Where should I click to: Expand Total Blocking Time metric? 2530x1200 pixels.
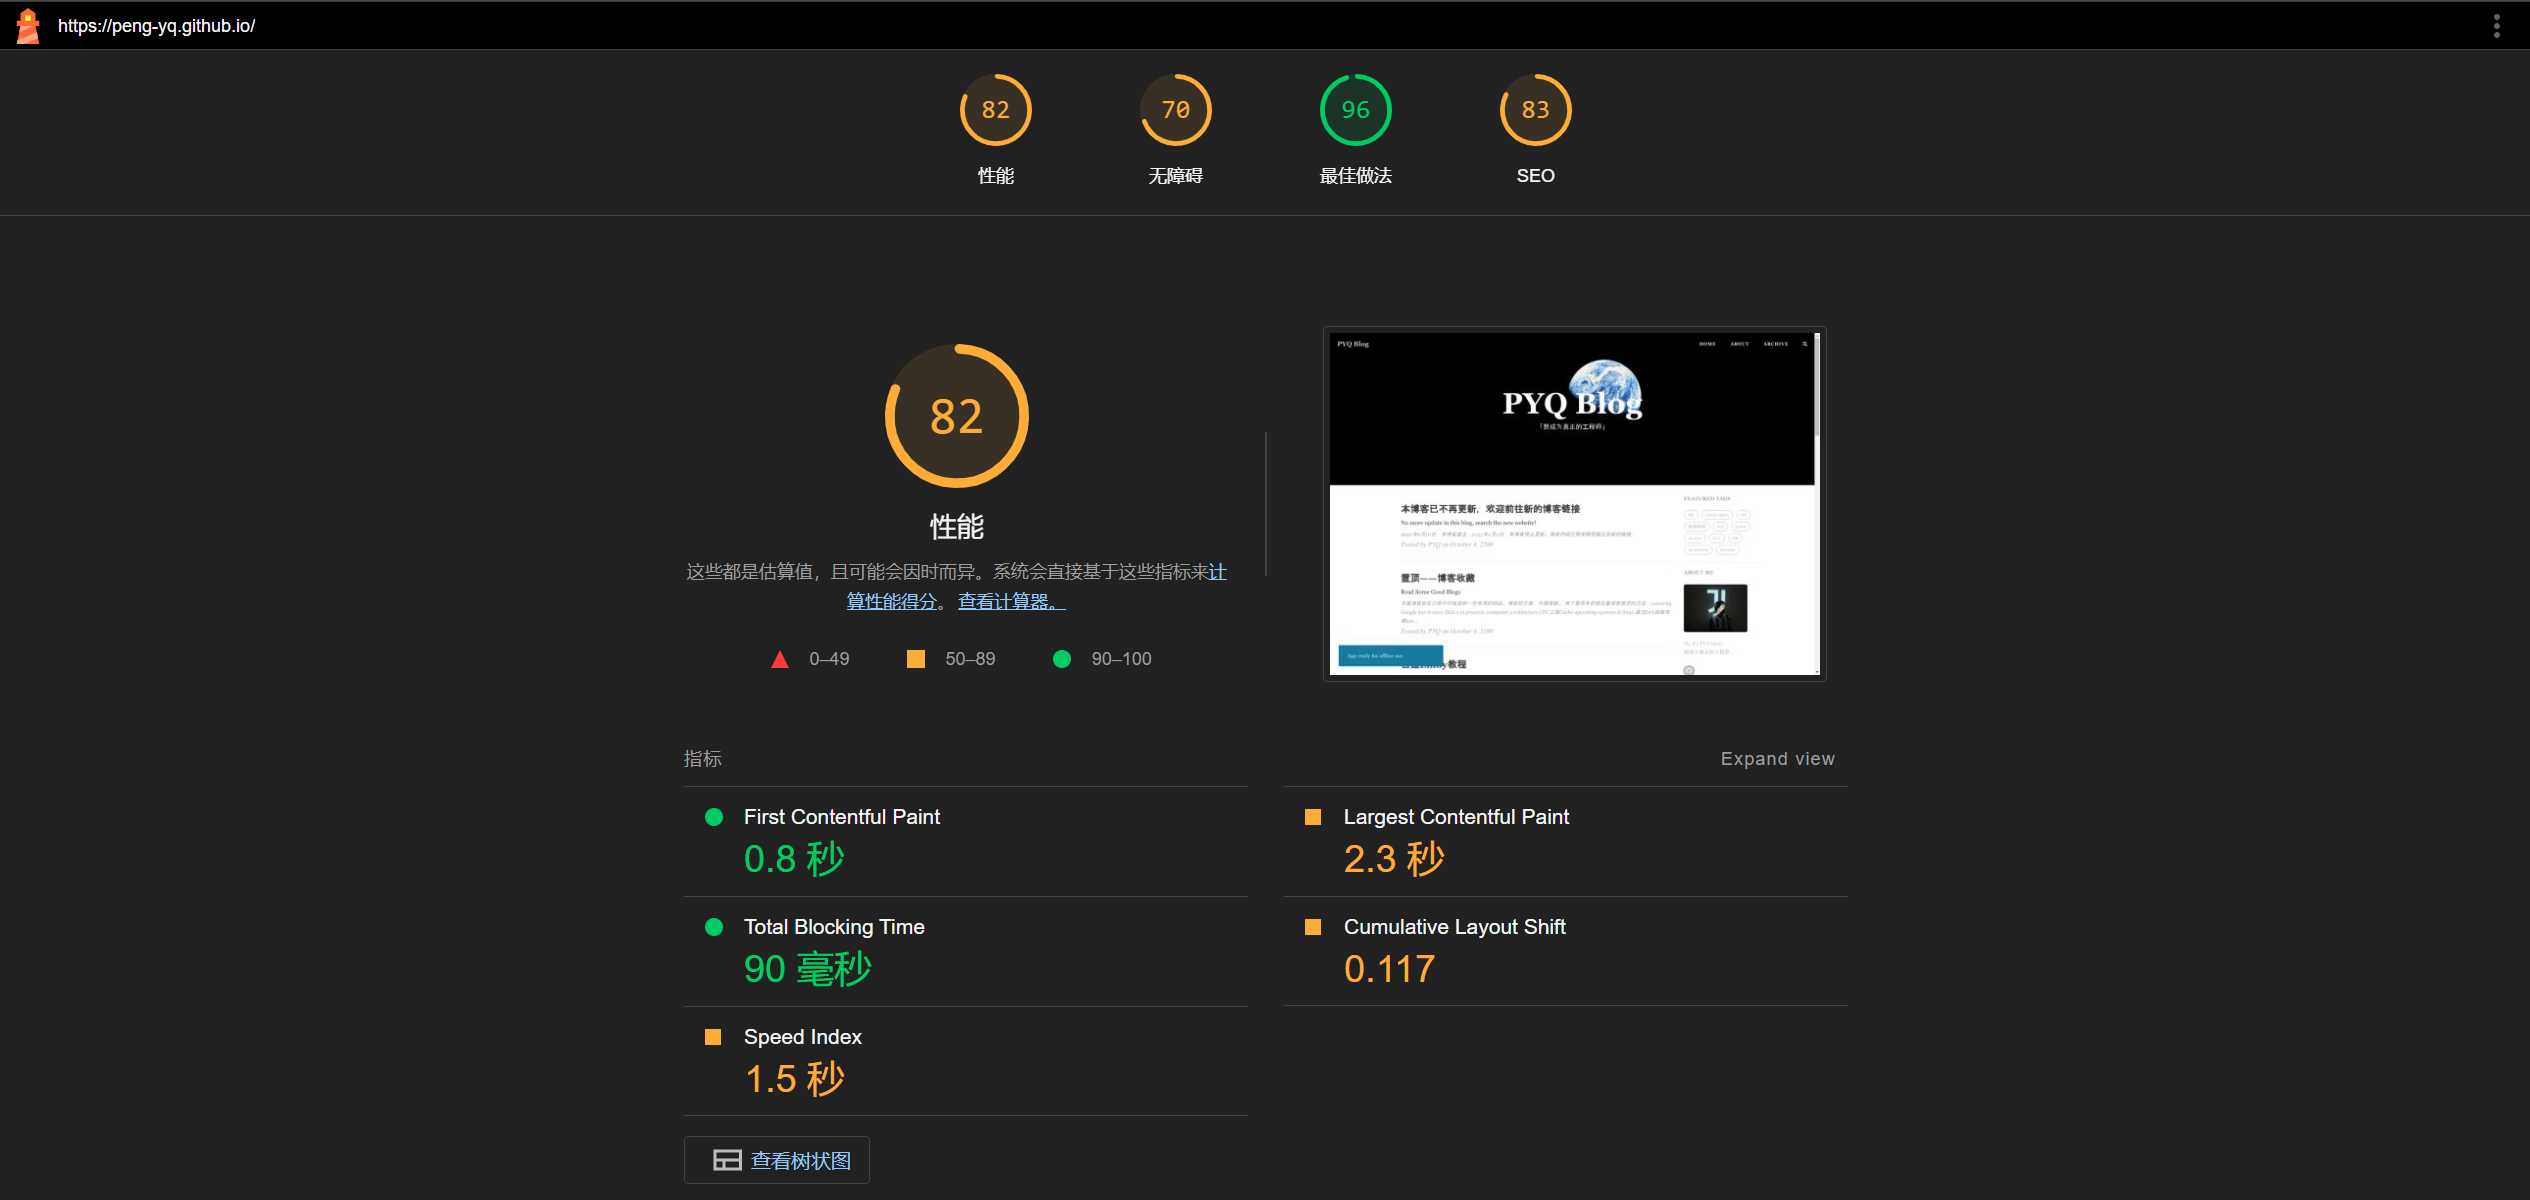[833, 927]
